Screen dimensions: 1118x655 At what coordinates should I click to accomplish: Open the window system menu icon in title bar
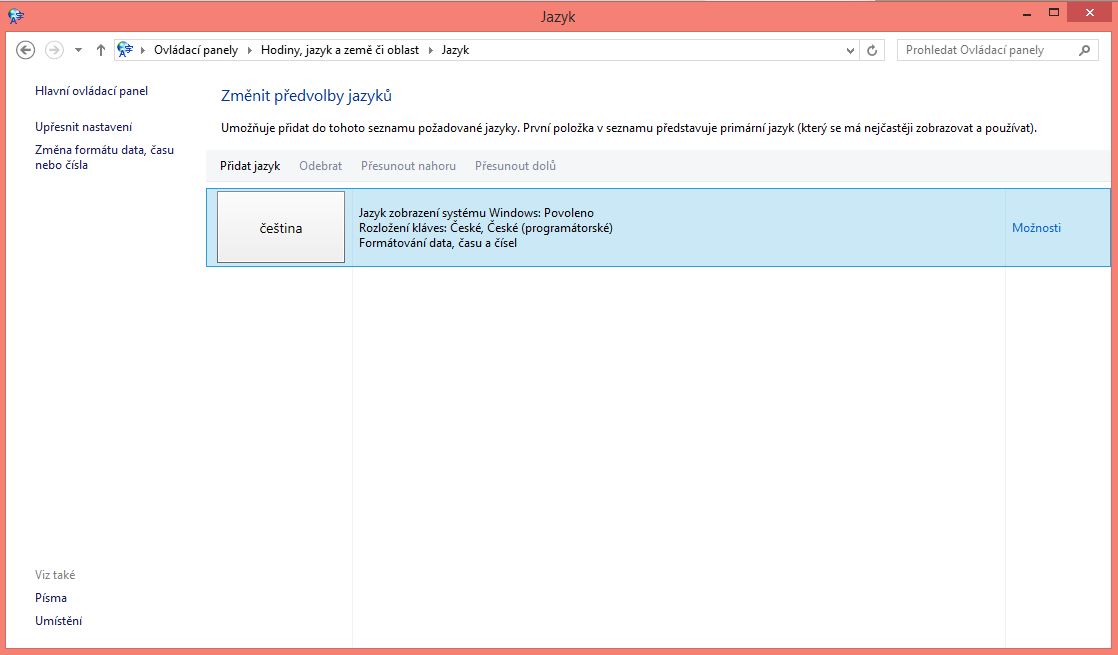coord(16,16)
